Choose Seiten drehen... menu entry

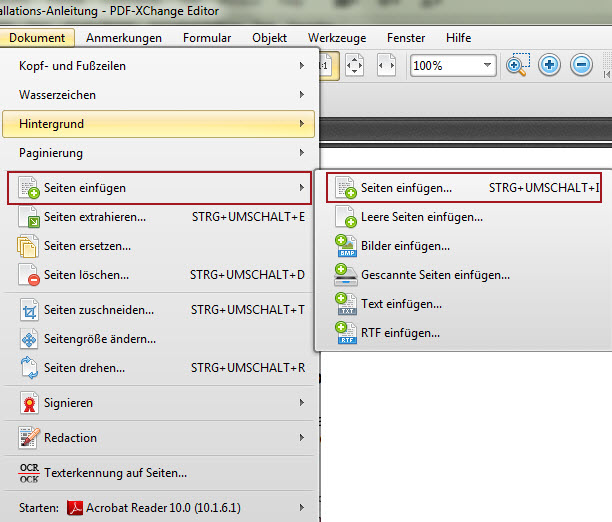tap(160, 368)
